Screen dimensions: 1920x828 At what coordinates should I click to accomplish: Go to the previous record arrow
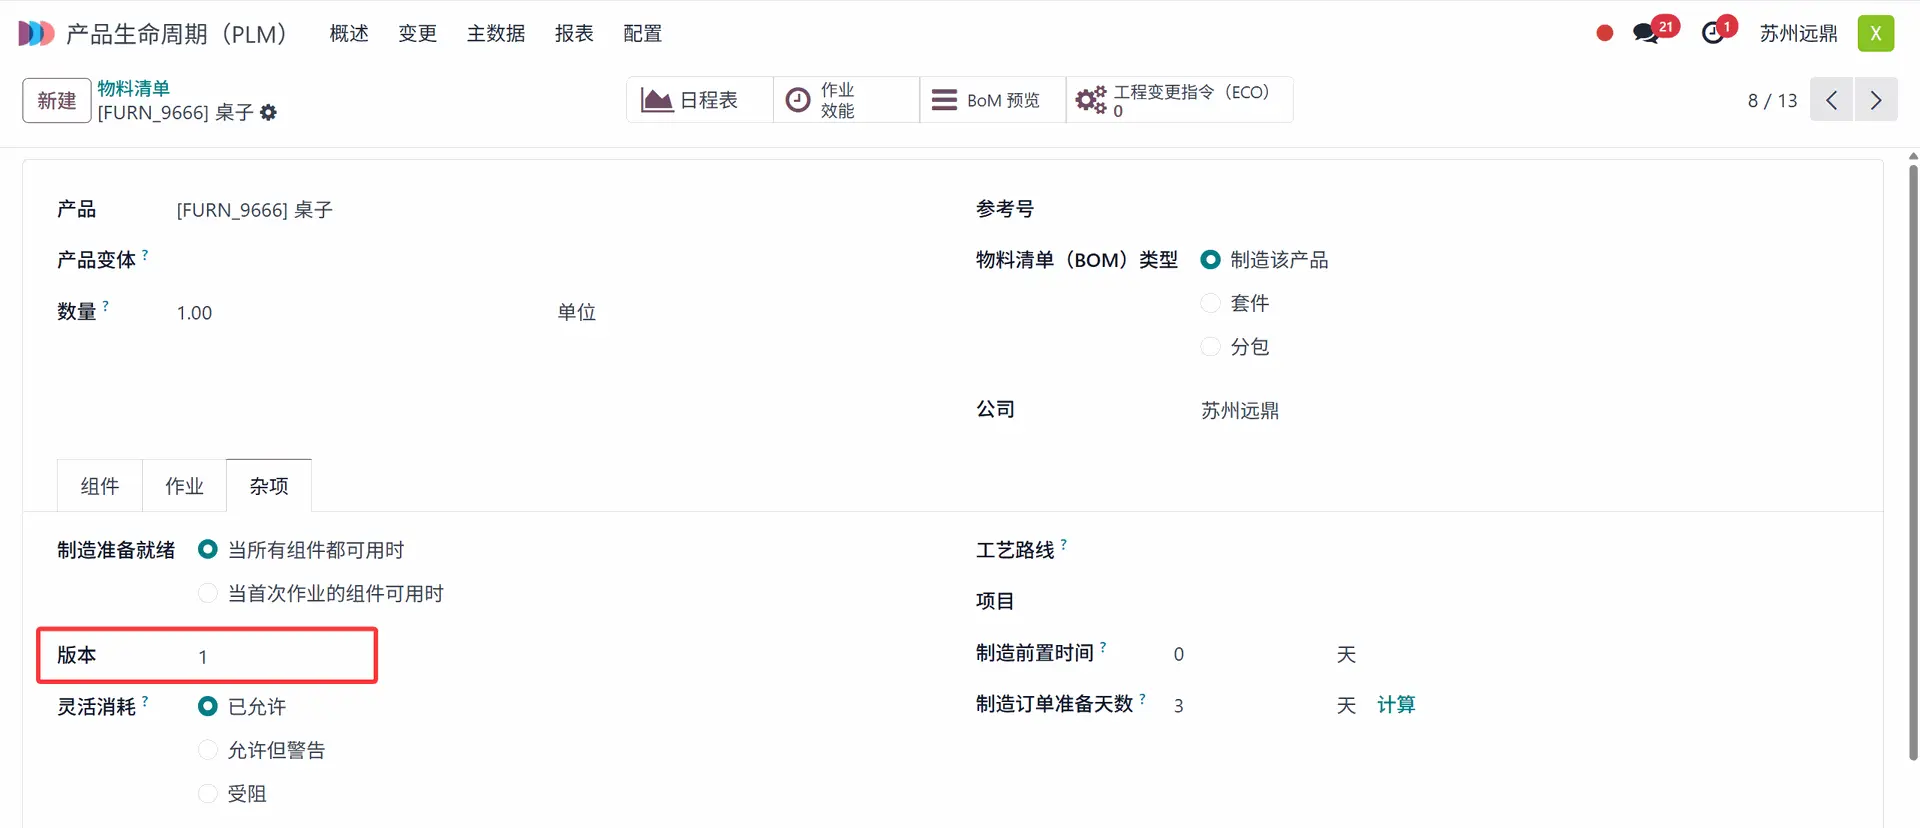coord(1832,100)
